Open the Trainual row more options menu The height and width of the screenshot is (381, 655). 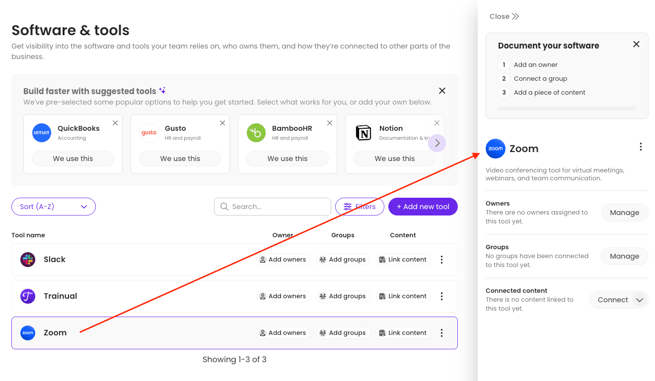pos(442,296)
